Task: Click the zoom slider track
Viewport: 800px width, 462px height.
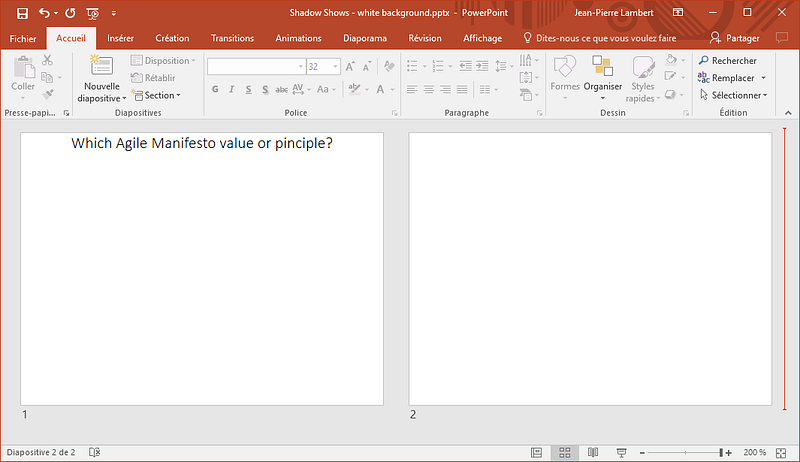Action: (x=685, y=453)
